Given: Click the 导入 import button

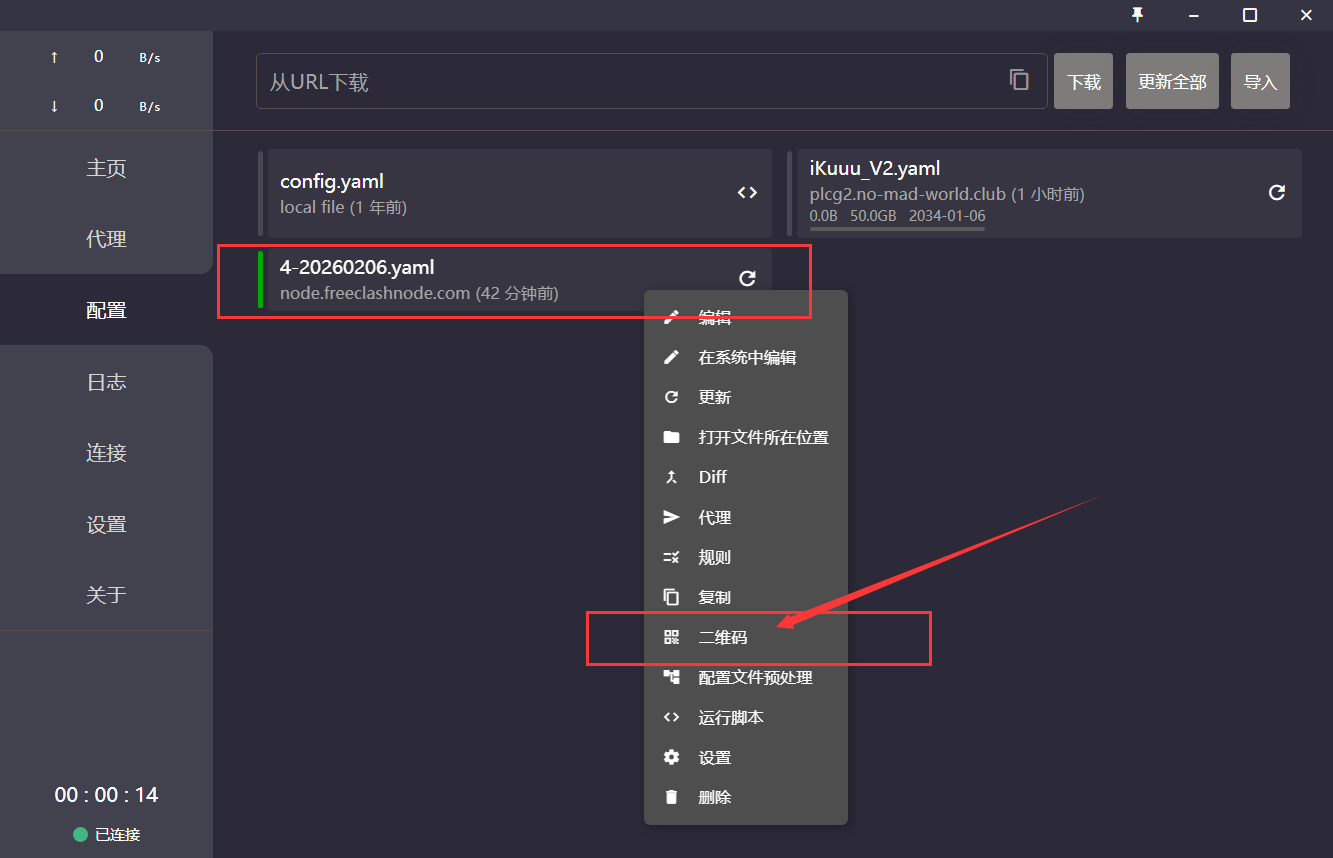Looking at the screenshot, I should point(1260,81).
